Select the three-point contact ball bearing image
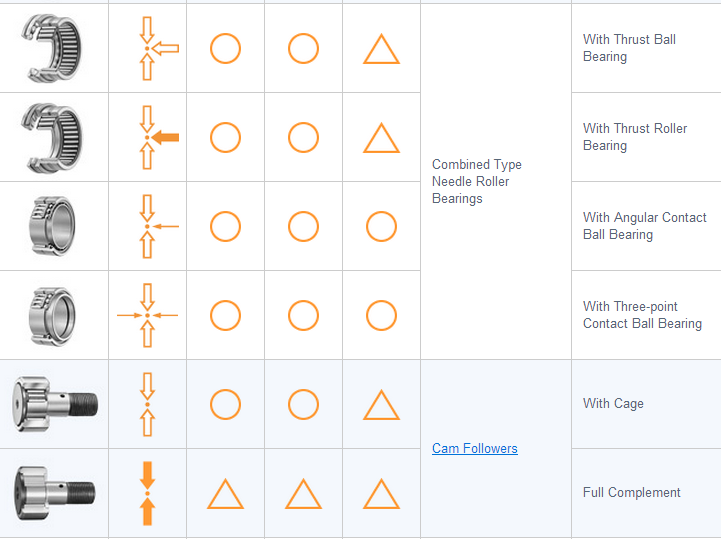721x539 pixels. (55, 315)
